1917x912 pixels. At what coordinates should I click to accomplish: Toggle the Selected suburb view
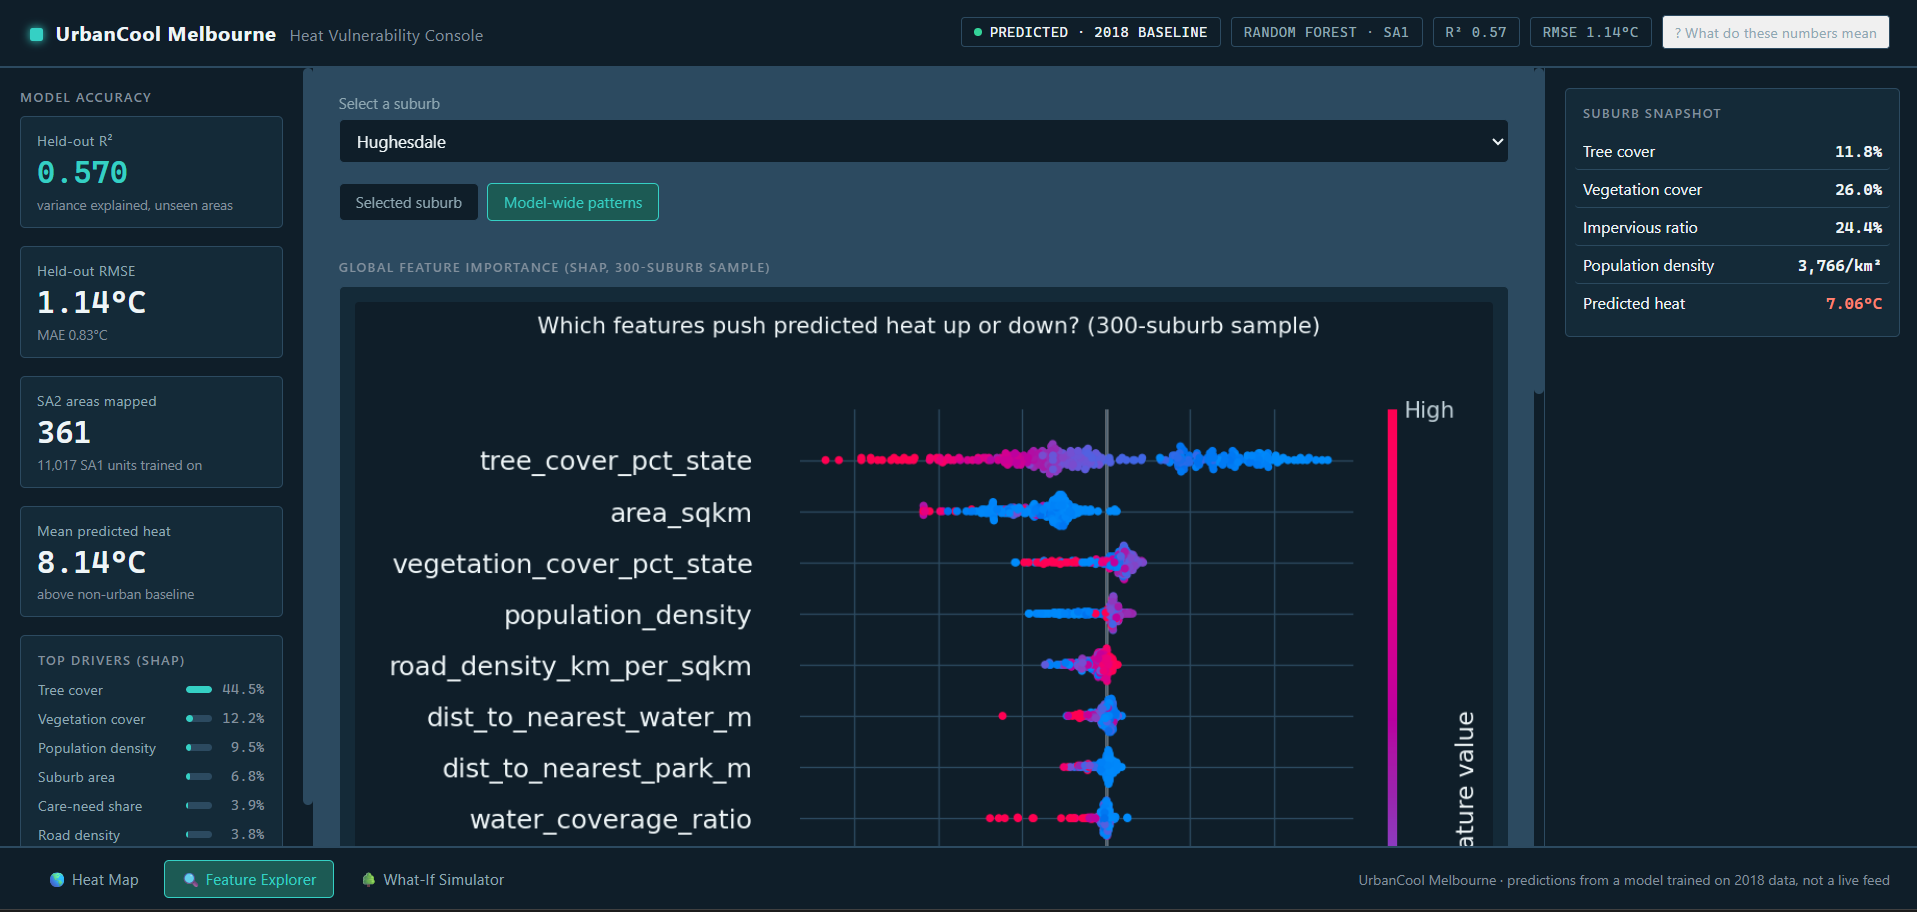[409, 202]
